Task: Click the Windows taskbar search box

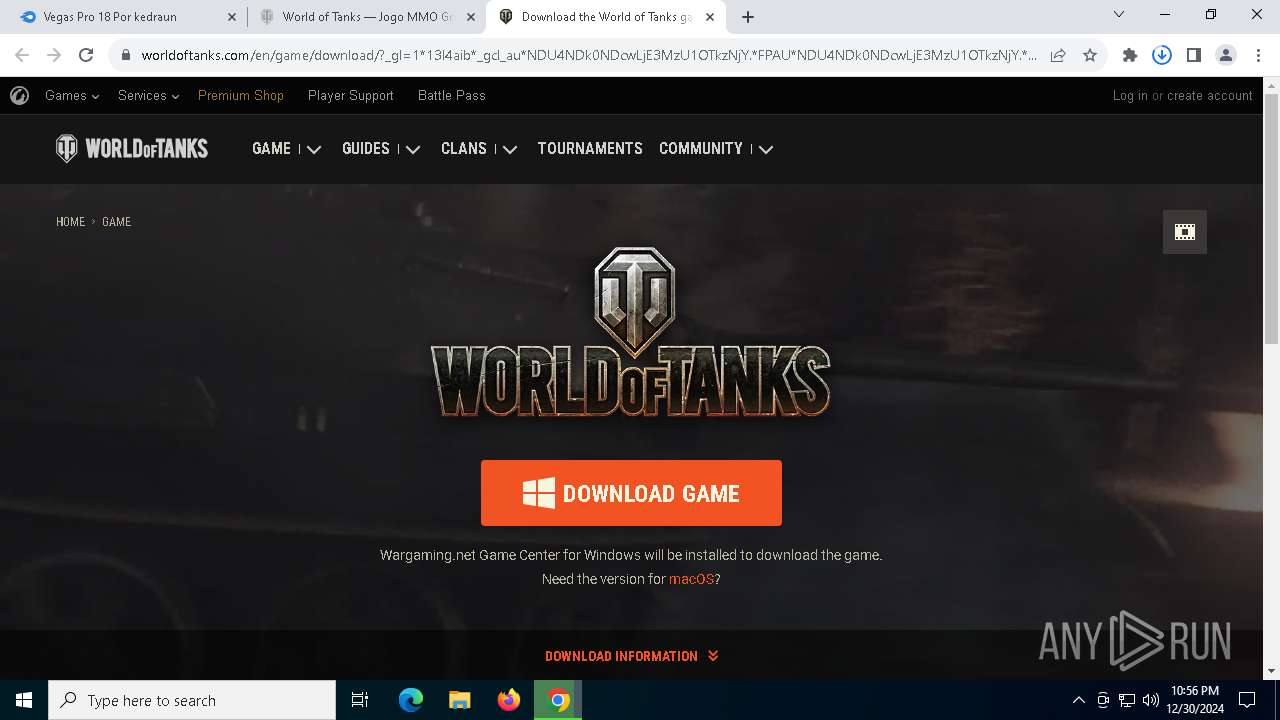Action: tap(192, 700)
